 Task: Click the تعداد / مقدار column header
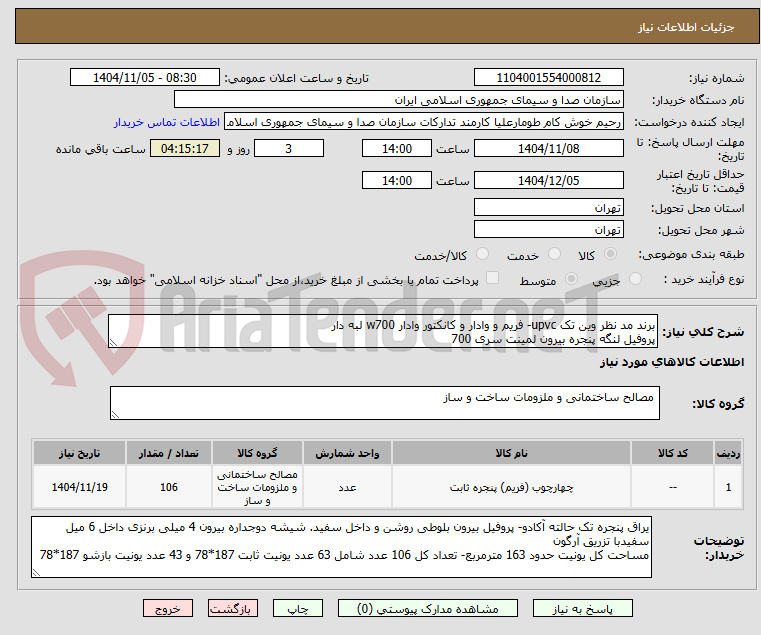168,453
